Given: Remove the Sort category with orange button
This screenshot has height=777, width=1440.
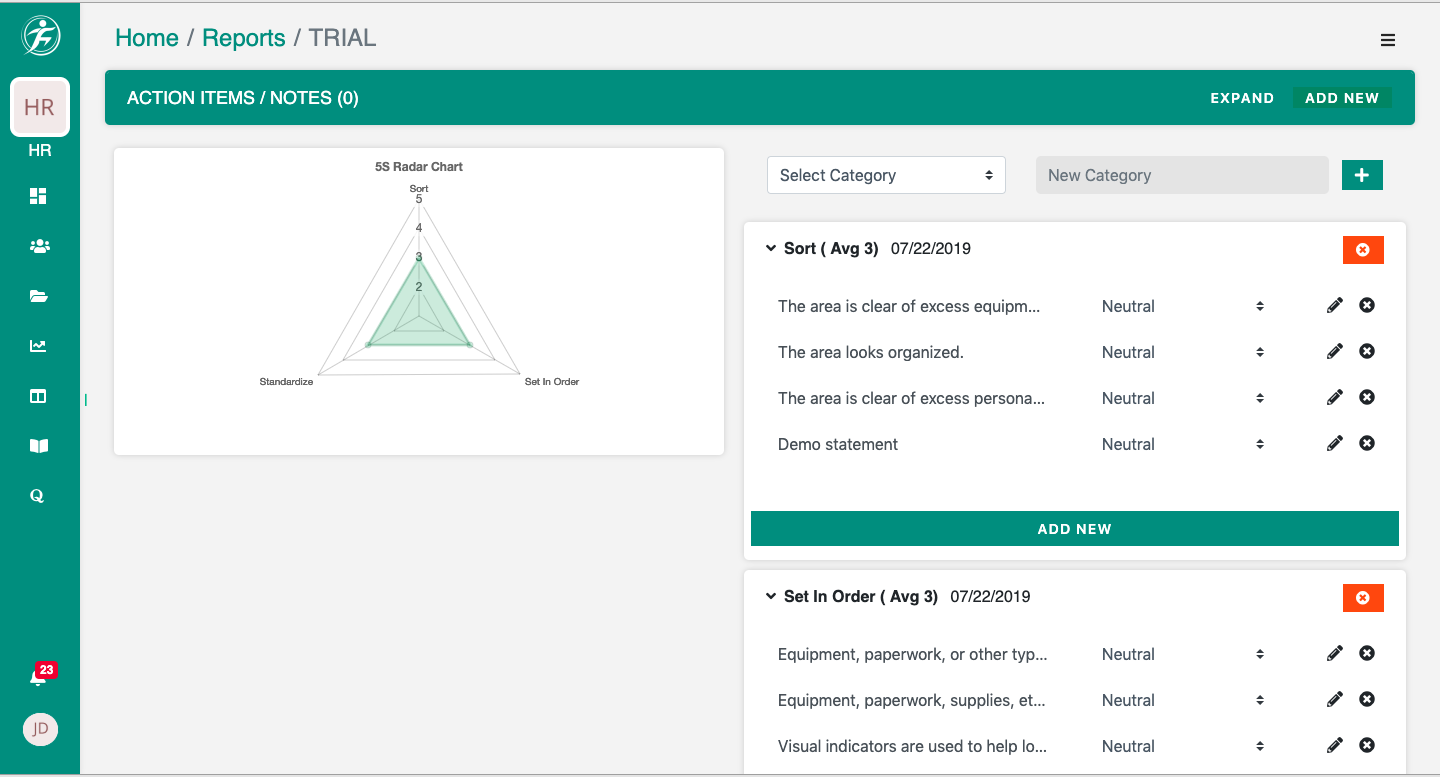Looking at the screenshot, I should (x=1362, y=250).
